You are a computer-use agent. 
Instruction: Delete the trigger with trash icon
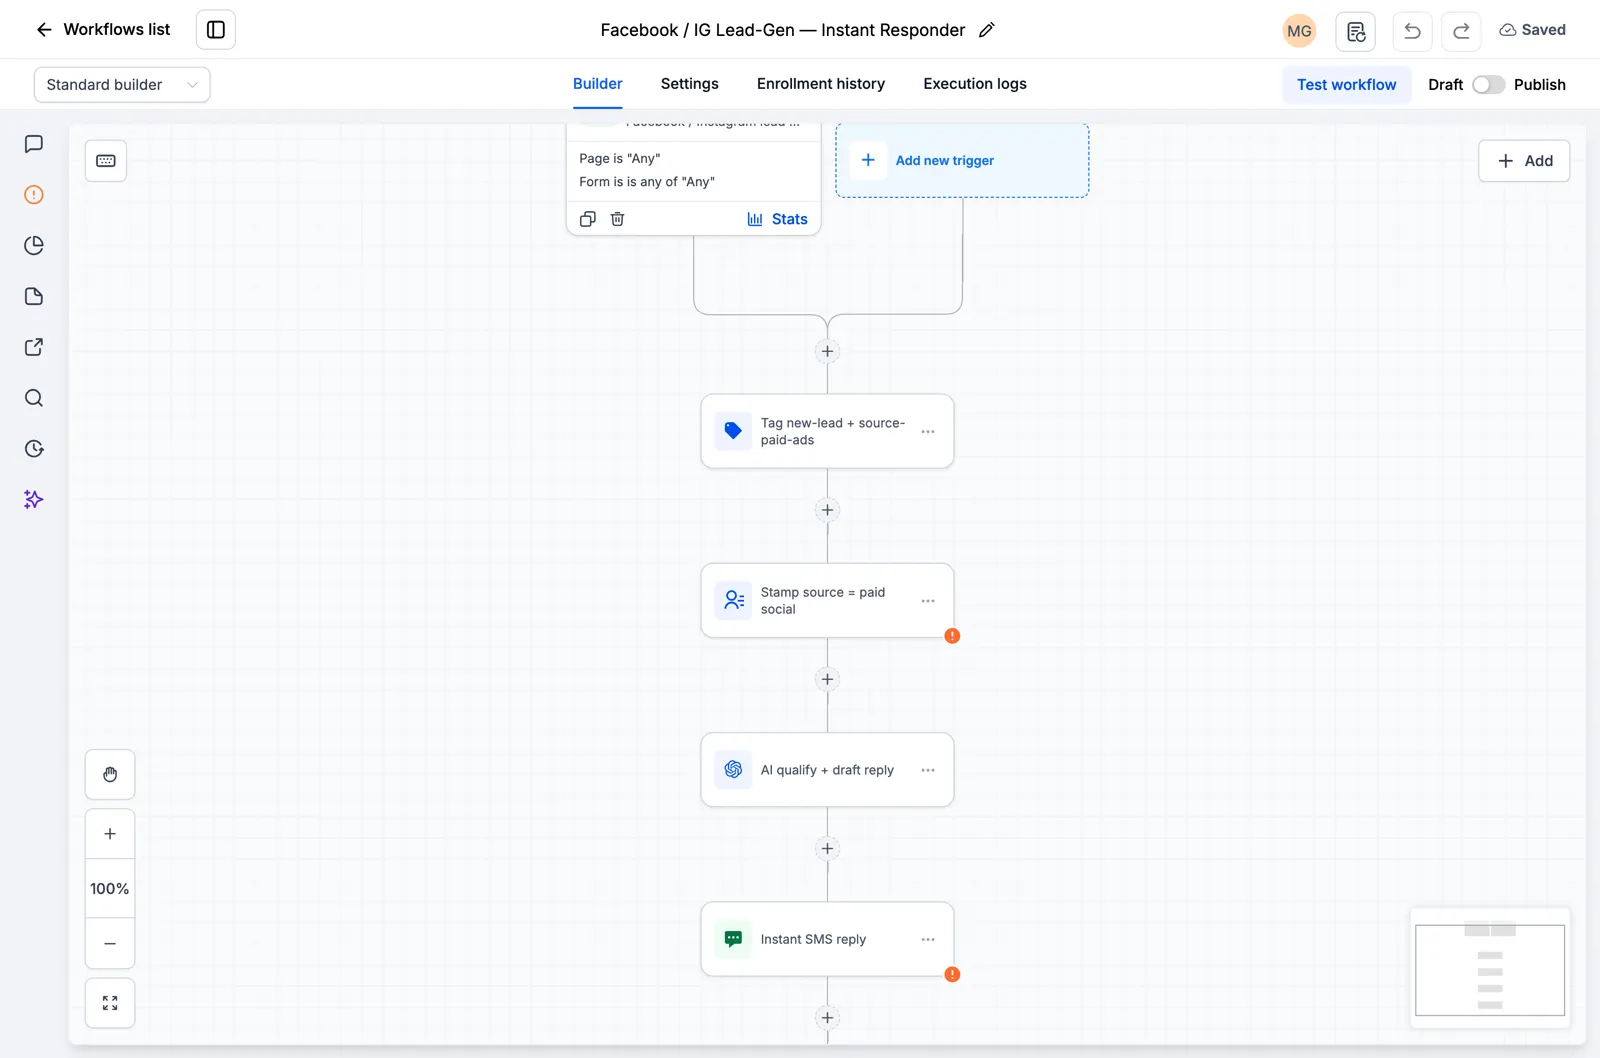click(618, 219)
